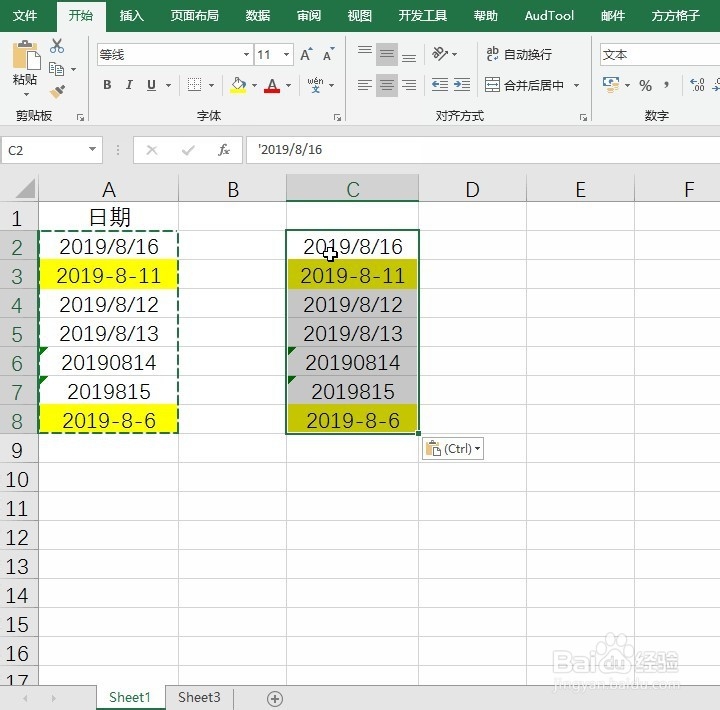Click the Paste clipboard icon
Image resolution: width=720 pixels, height=710 pixels.
(25, 56)
